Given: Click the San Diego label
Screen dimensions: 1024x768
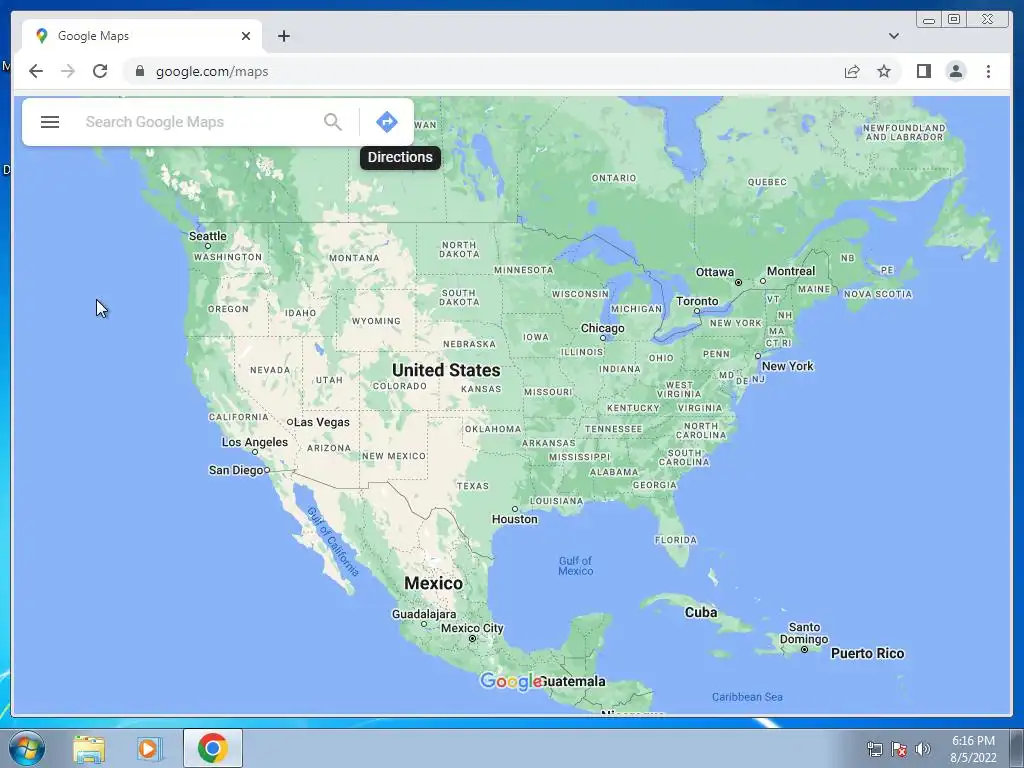Looking at the screenshot, I should (x=236, y=470).
